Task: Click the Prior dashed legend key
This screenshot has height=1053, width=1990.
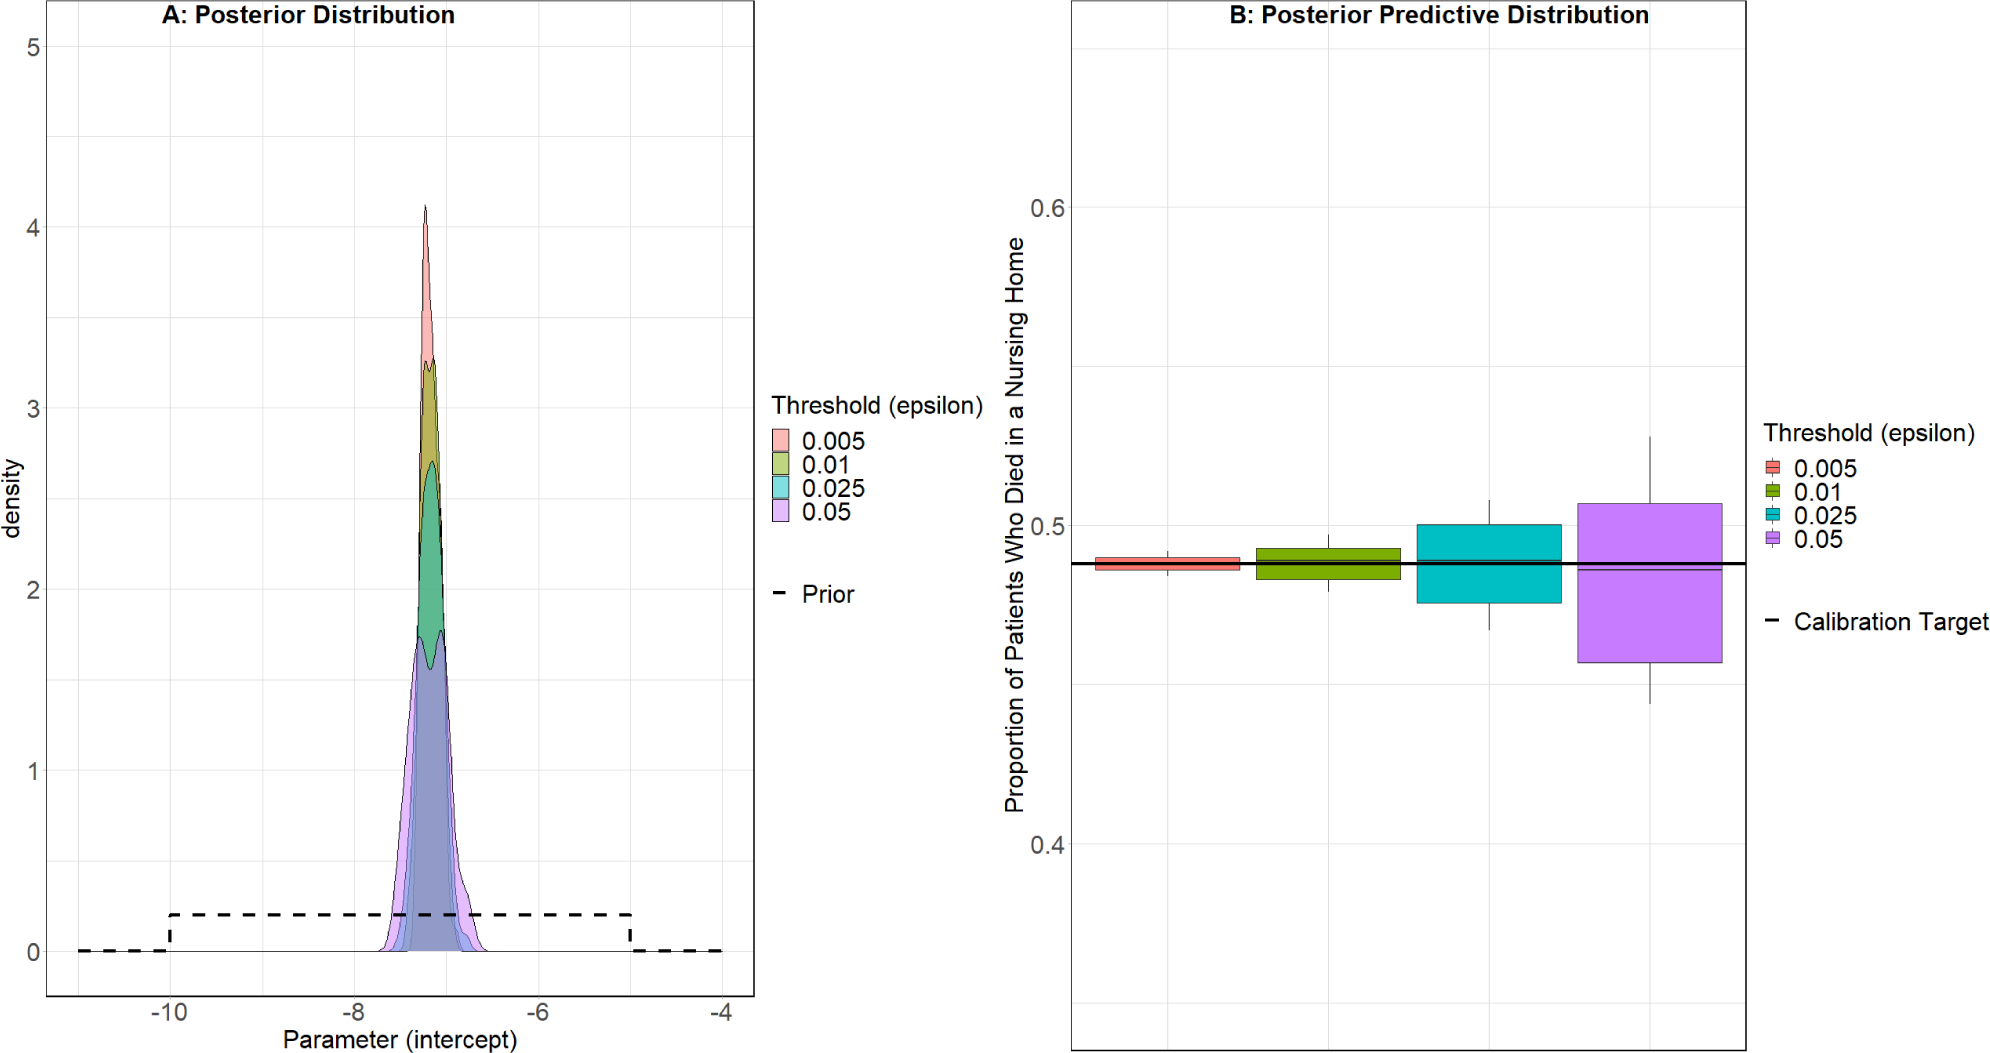Action: pos(780,594)
